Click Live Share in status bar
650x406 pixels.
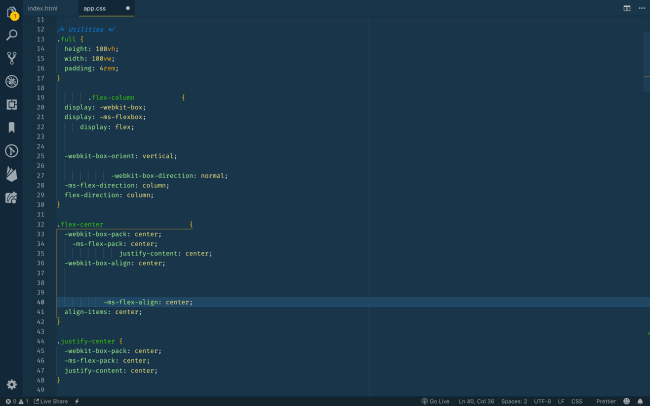(x=50, y=401)
